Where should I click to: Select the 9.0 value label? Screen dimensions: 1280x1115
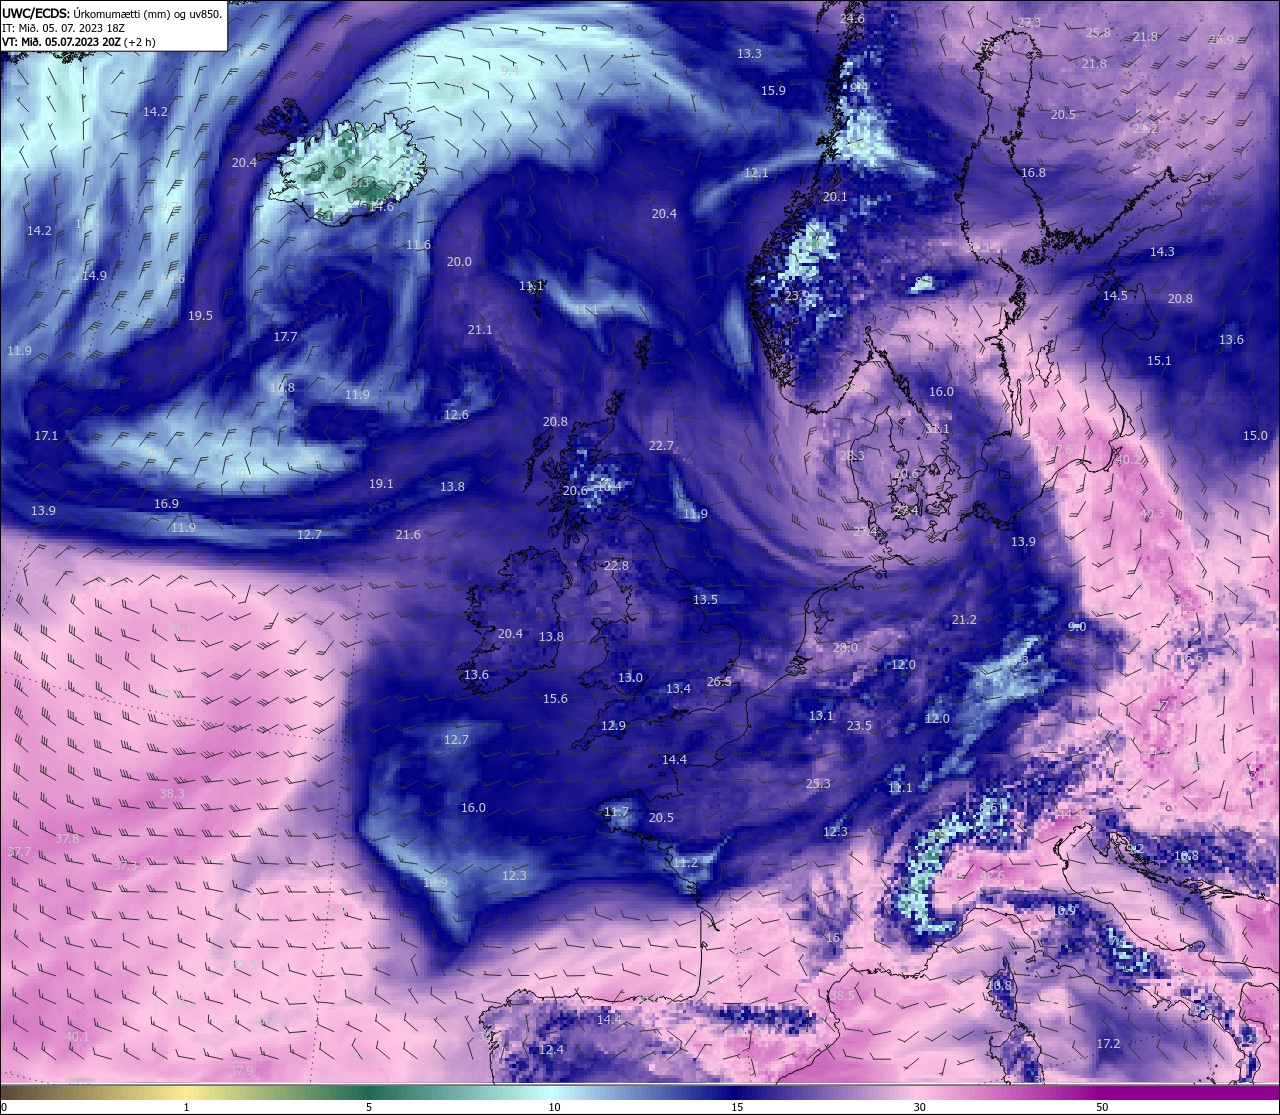click(1077, 626)
